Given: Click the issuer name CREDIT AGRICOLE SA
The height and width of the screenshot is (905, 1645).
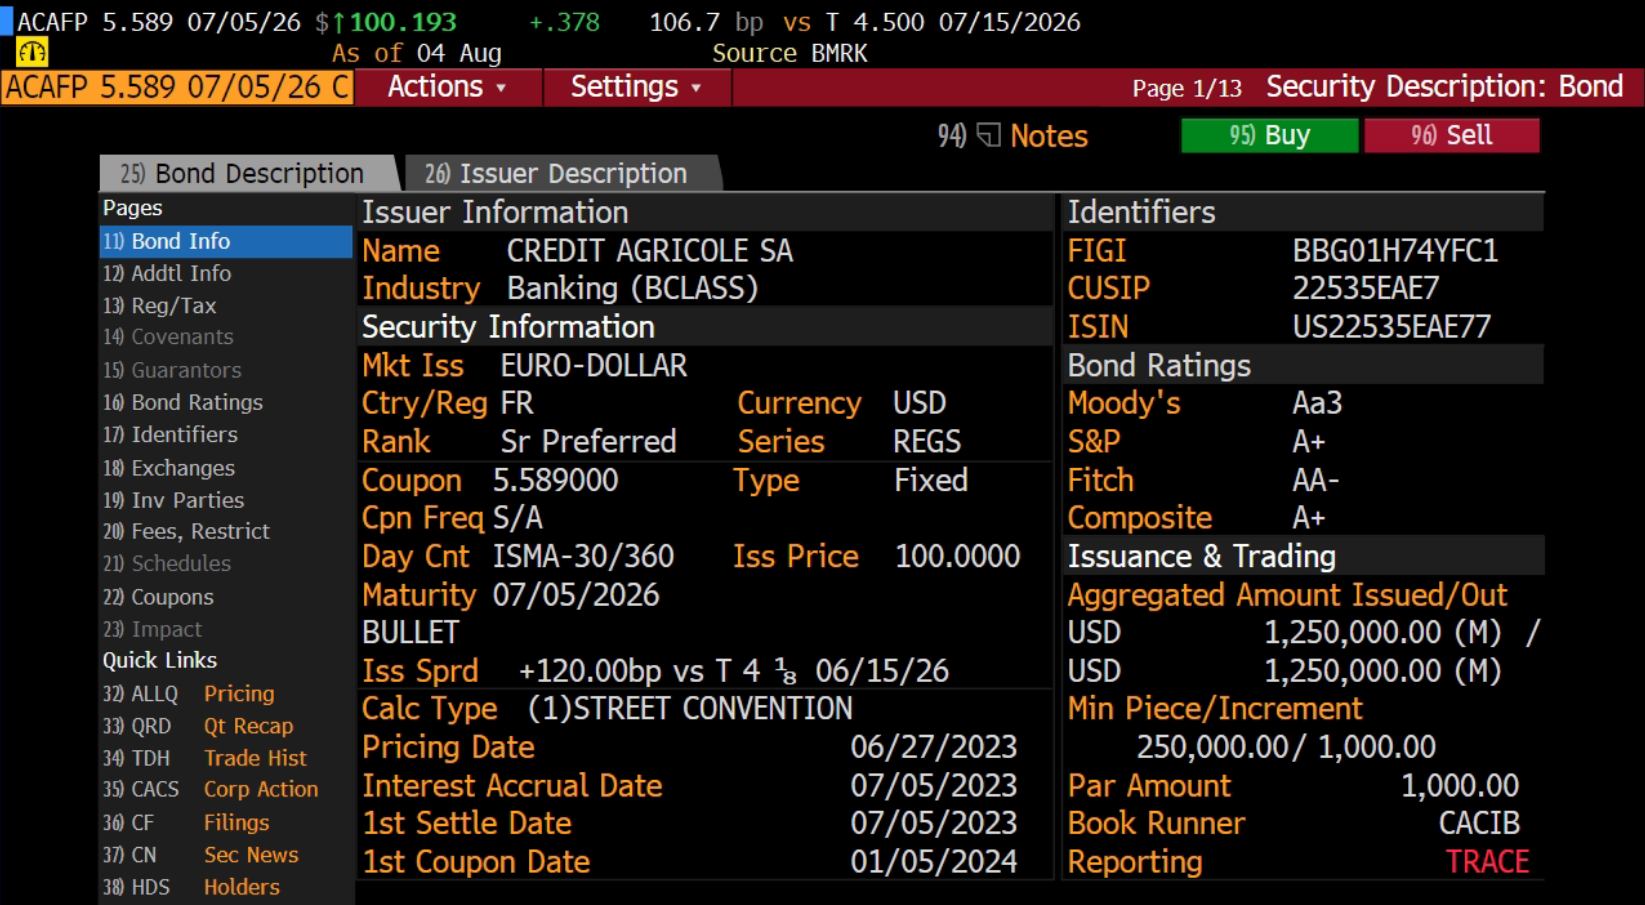Looking at the screenshot, I should 650,251.
